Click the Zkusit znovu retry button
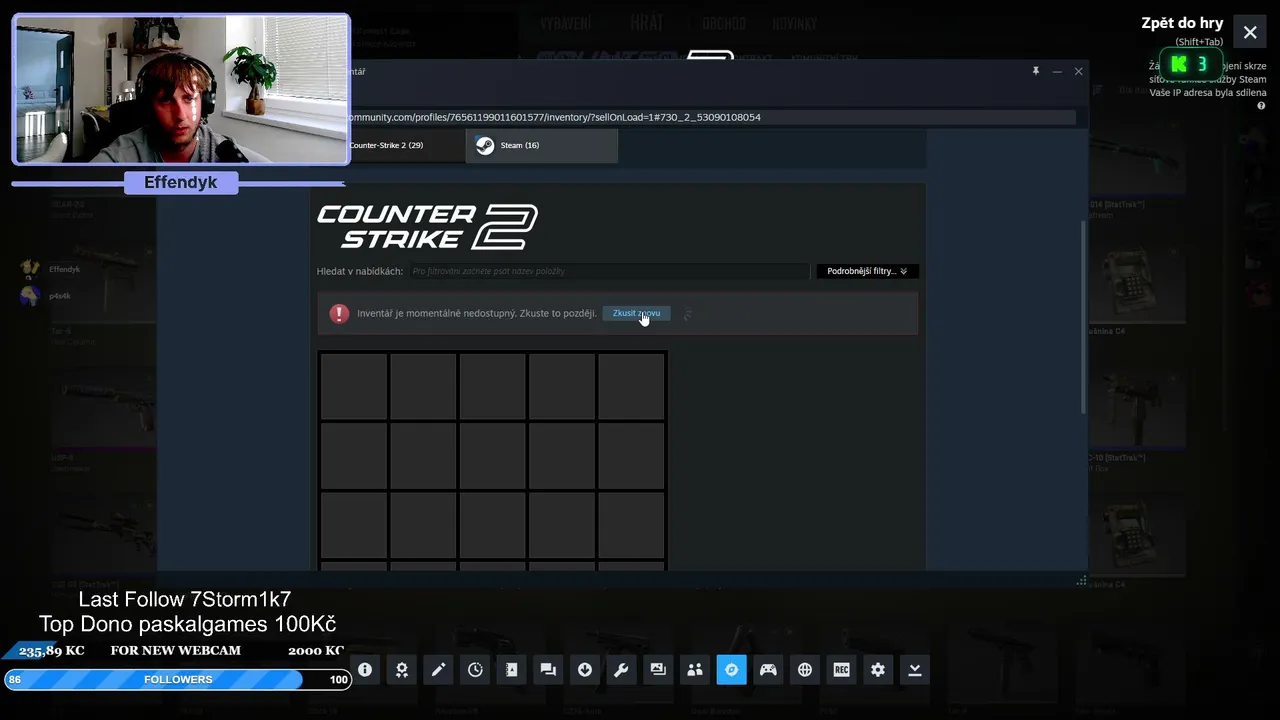 [x=636, y=313]
